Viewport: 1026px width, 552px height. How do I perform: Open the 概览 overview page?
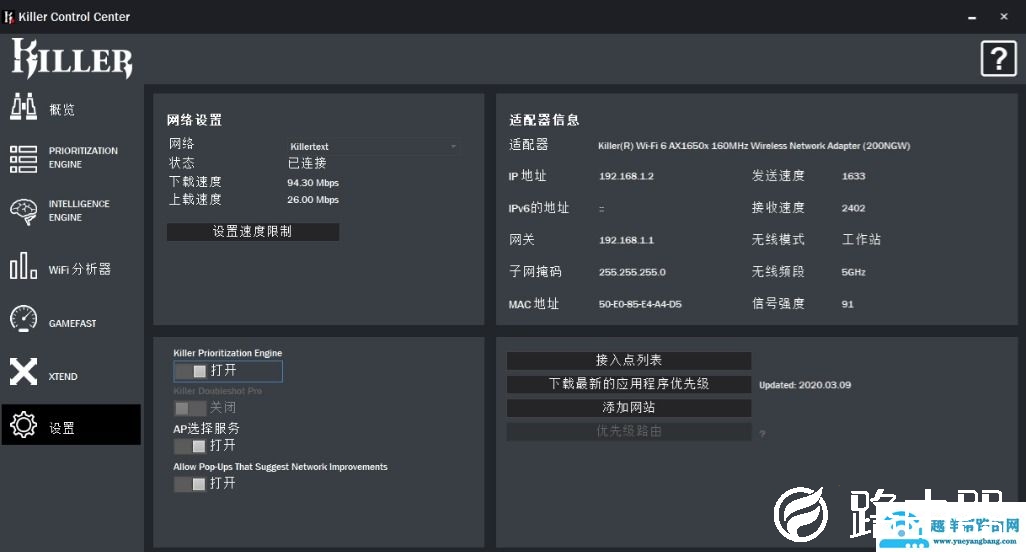[x=62, y=110]
